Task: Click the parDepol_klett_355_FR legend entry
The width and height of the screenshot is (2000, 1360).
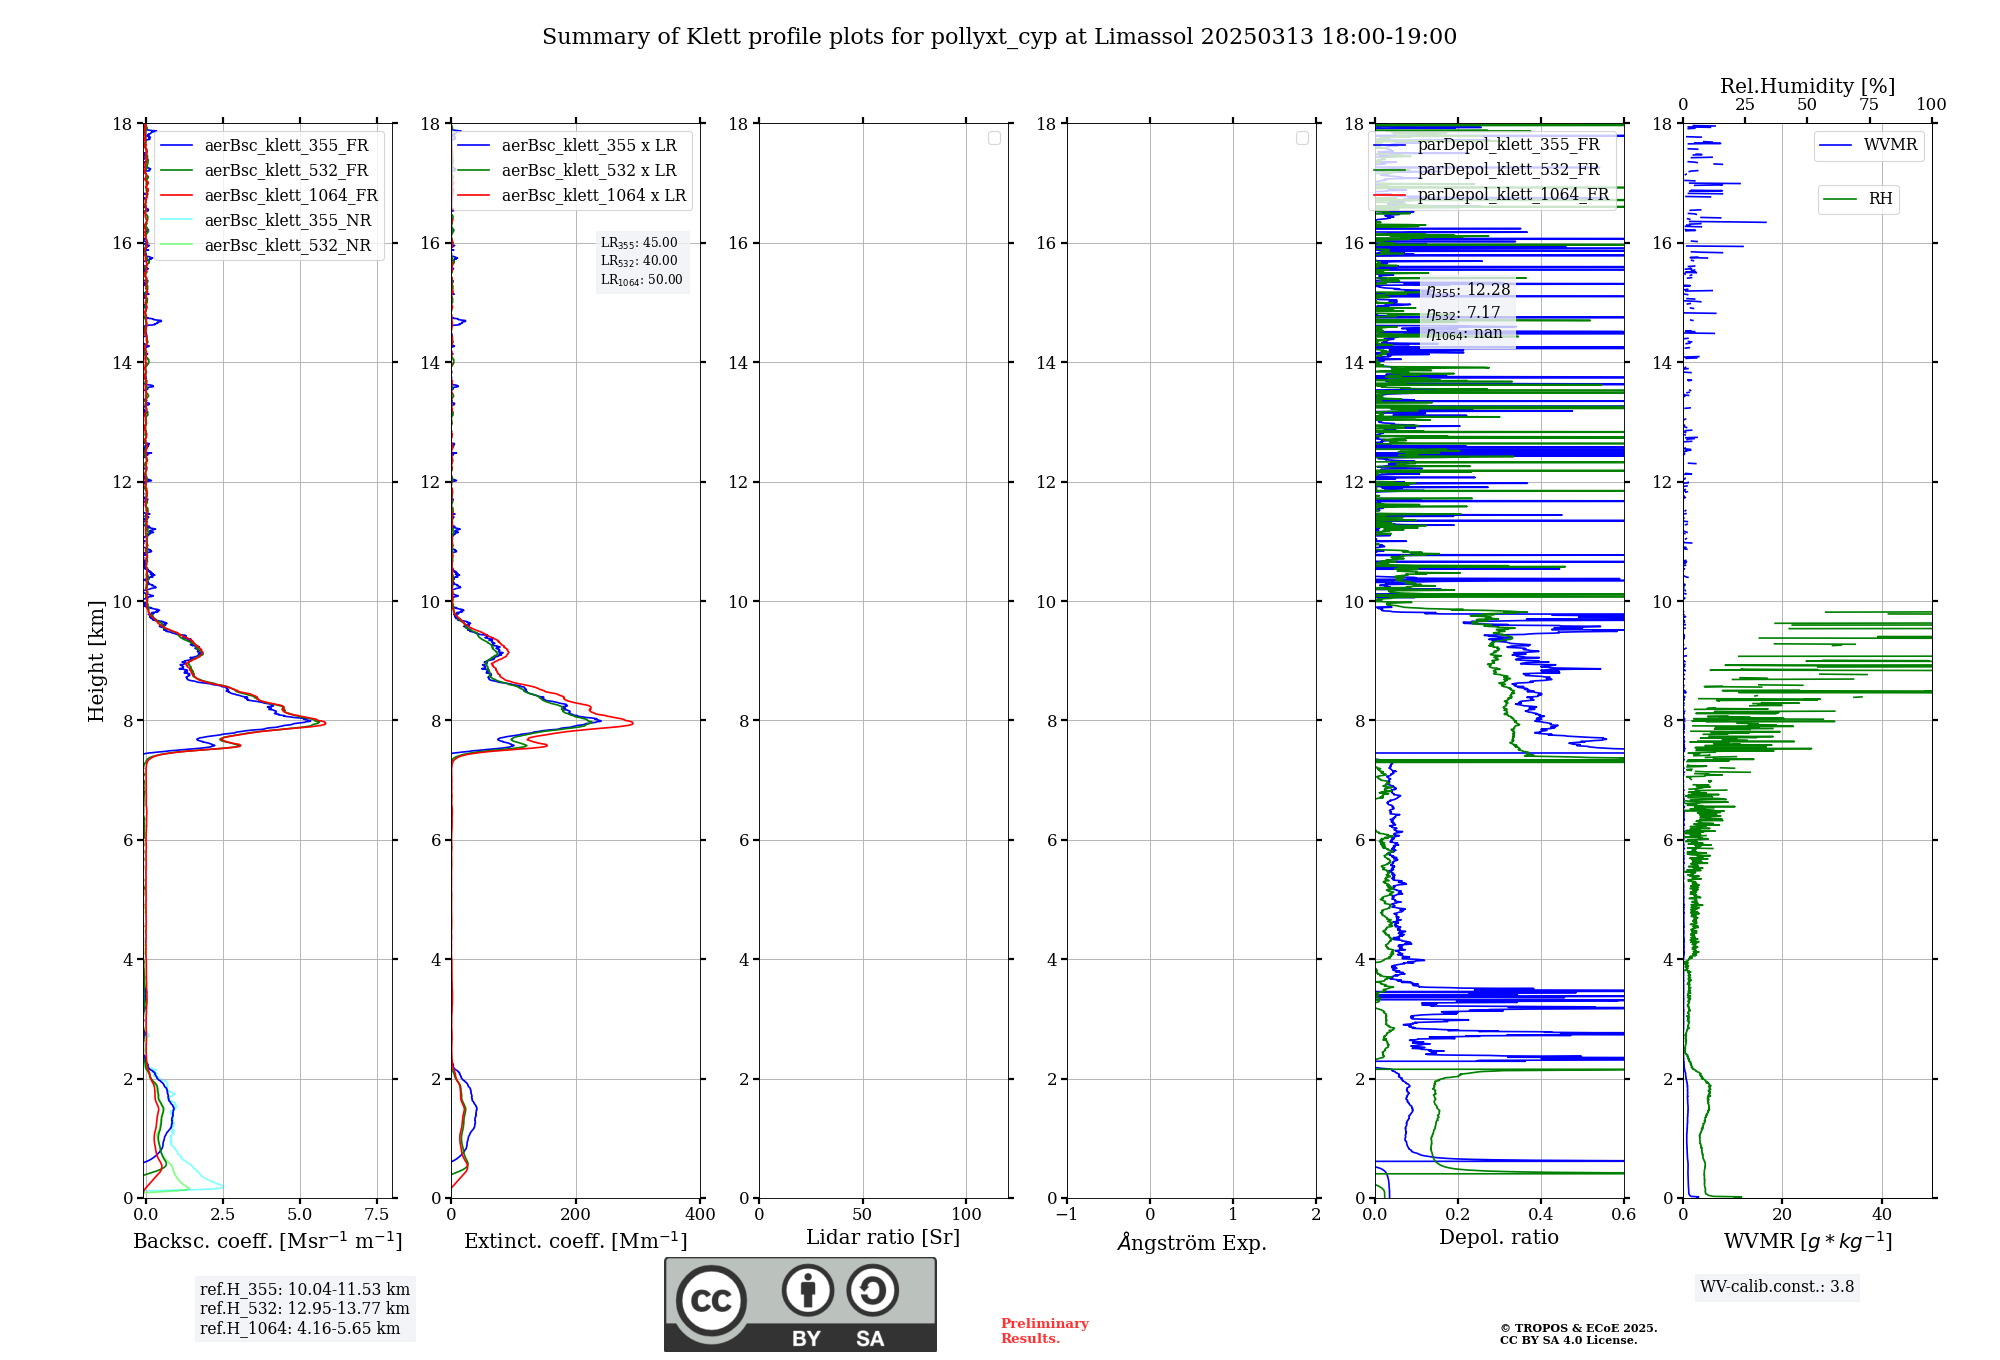Action: [1487, 145]
